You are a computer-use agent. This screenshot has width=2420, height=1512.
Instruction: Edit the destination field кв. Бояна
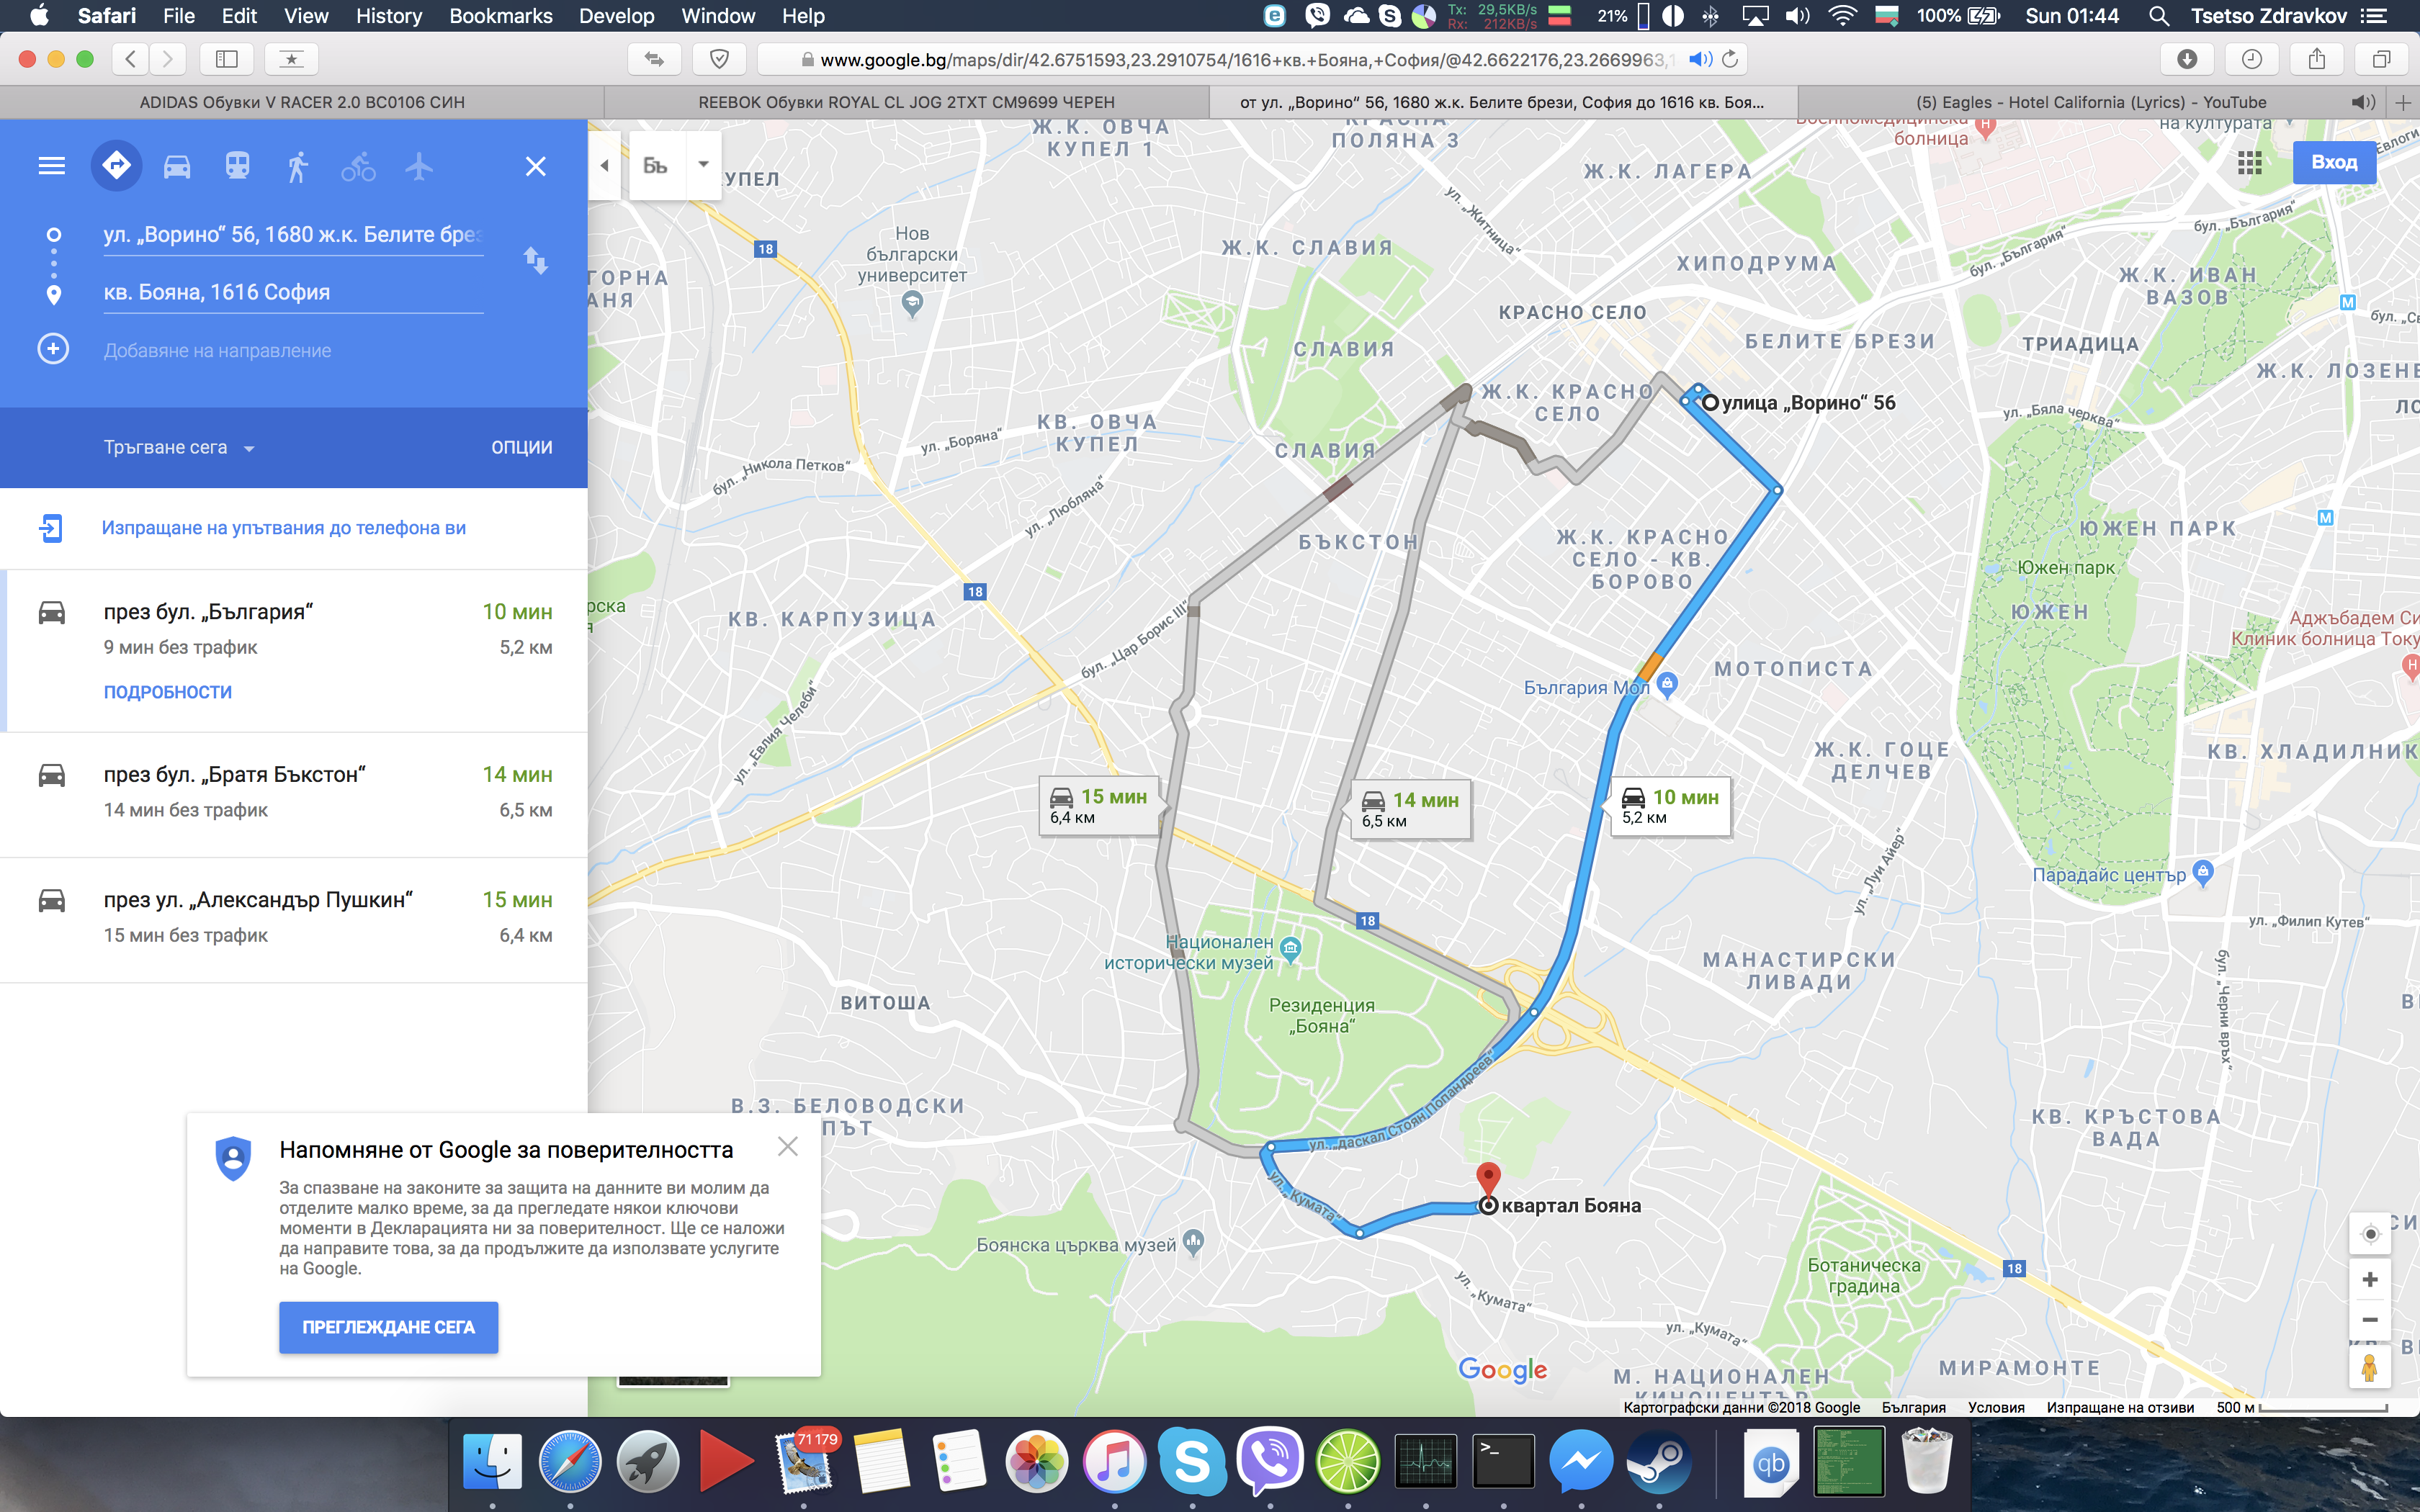(x=293, y=292)
